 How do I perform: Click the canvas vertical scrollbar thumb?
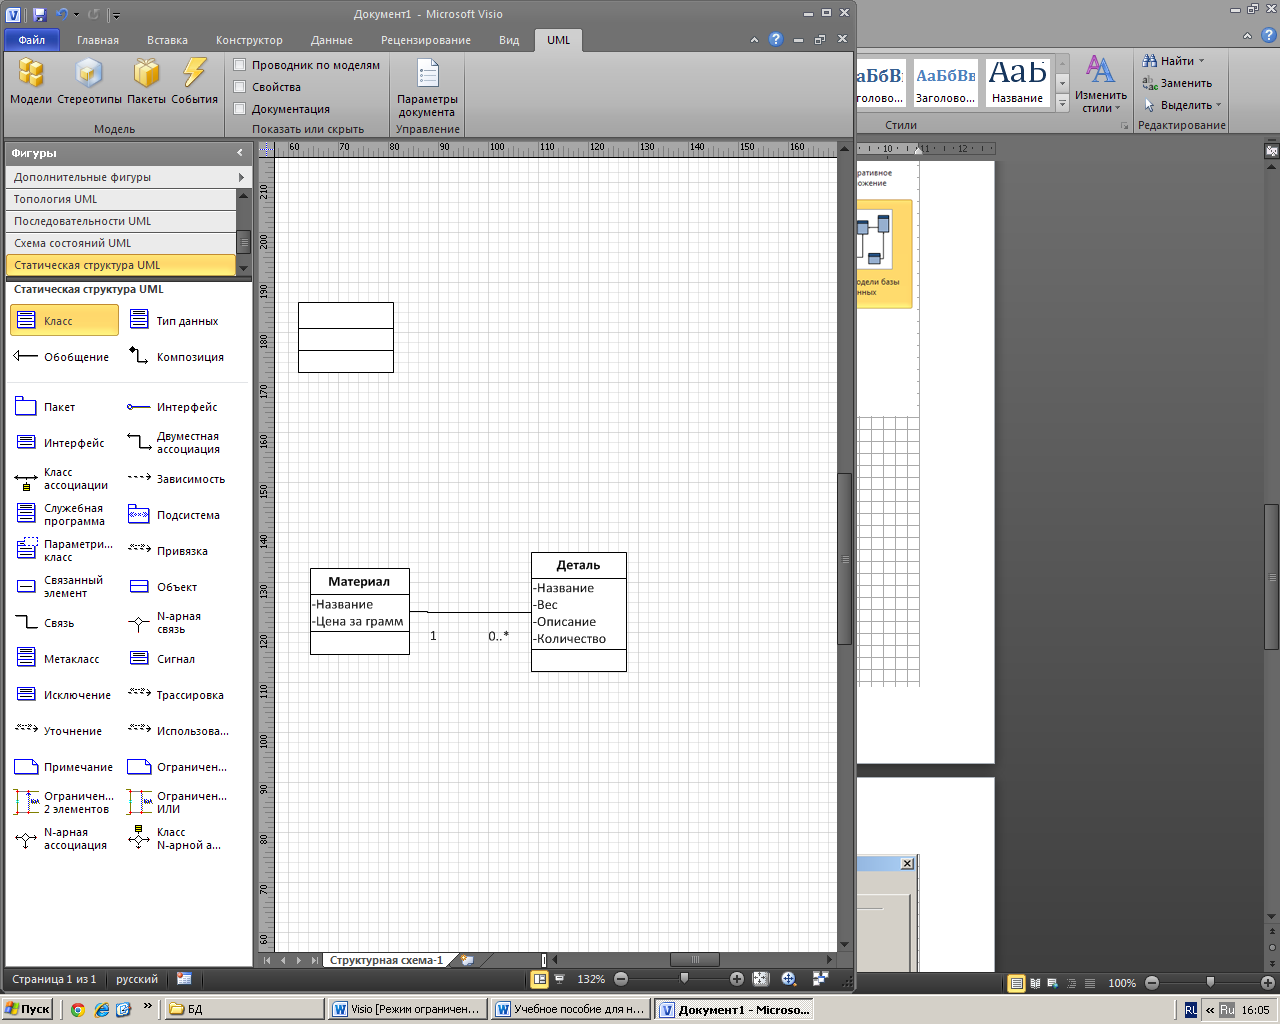coord(844,558)
